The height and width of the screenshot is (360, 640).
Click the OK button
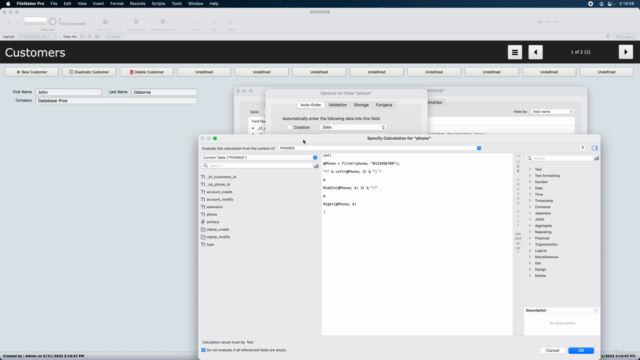tap(581, 350)
